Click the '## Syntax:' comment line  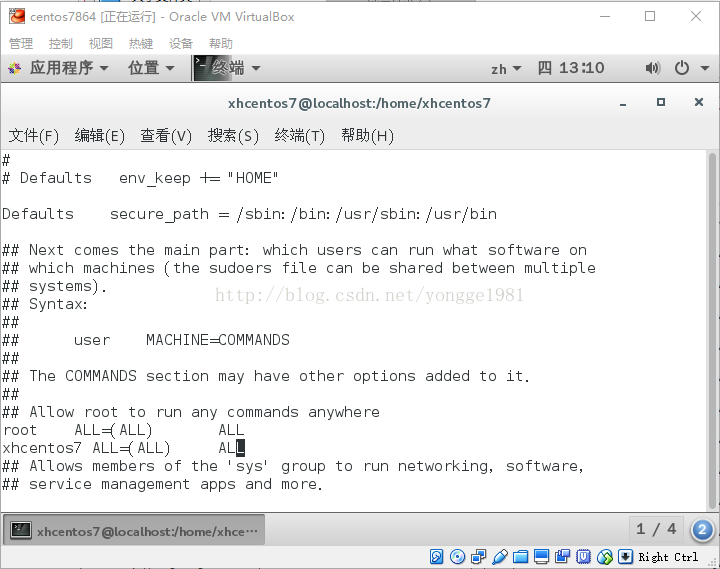[x=45, y=304]
